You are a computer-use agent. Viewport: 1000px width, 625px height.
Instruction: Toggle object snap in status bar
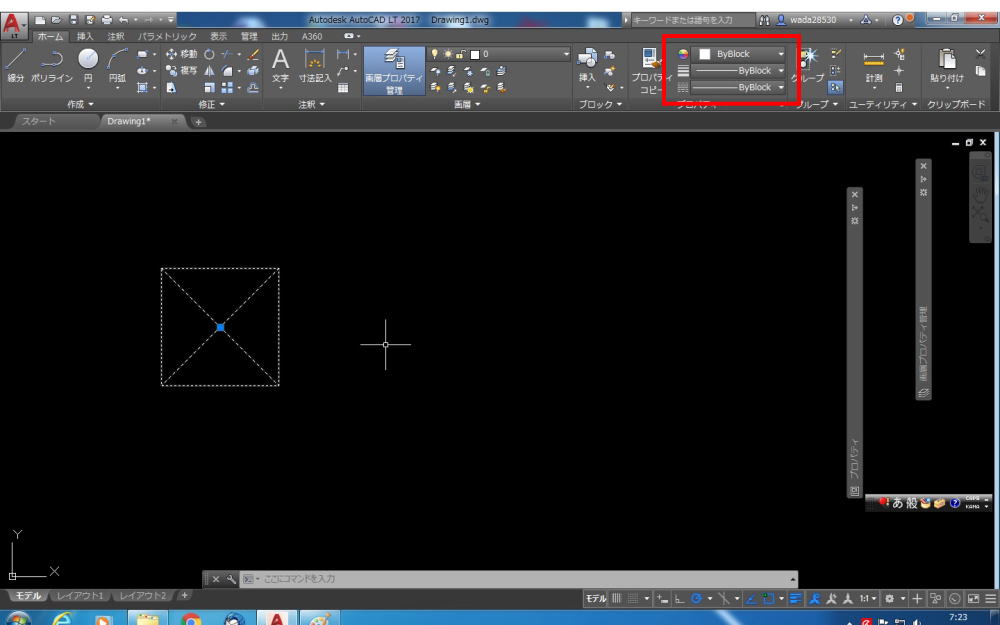point(768,598)
